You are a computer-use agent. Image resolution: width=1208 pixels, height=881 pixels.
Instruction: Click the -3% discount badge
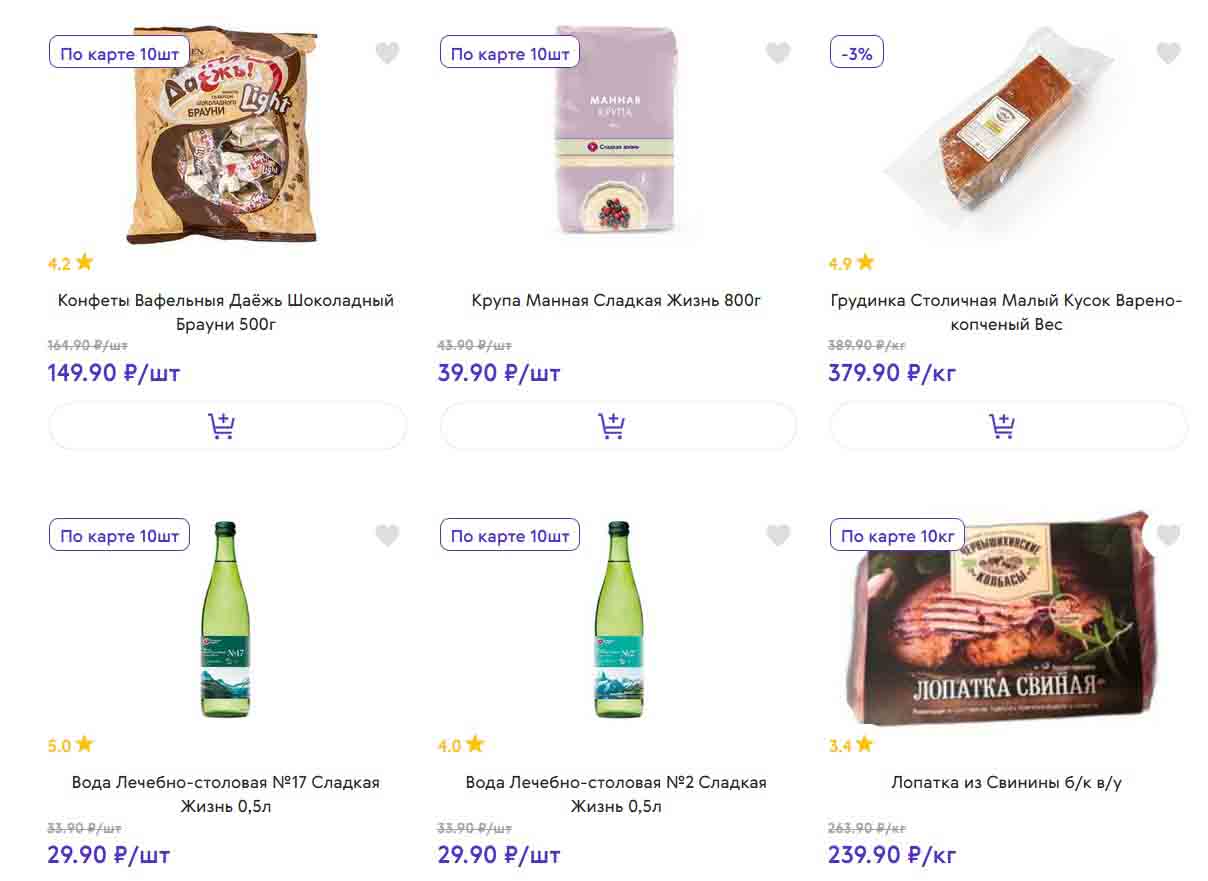[857, 54]
